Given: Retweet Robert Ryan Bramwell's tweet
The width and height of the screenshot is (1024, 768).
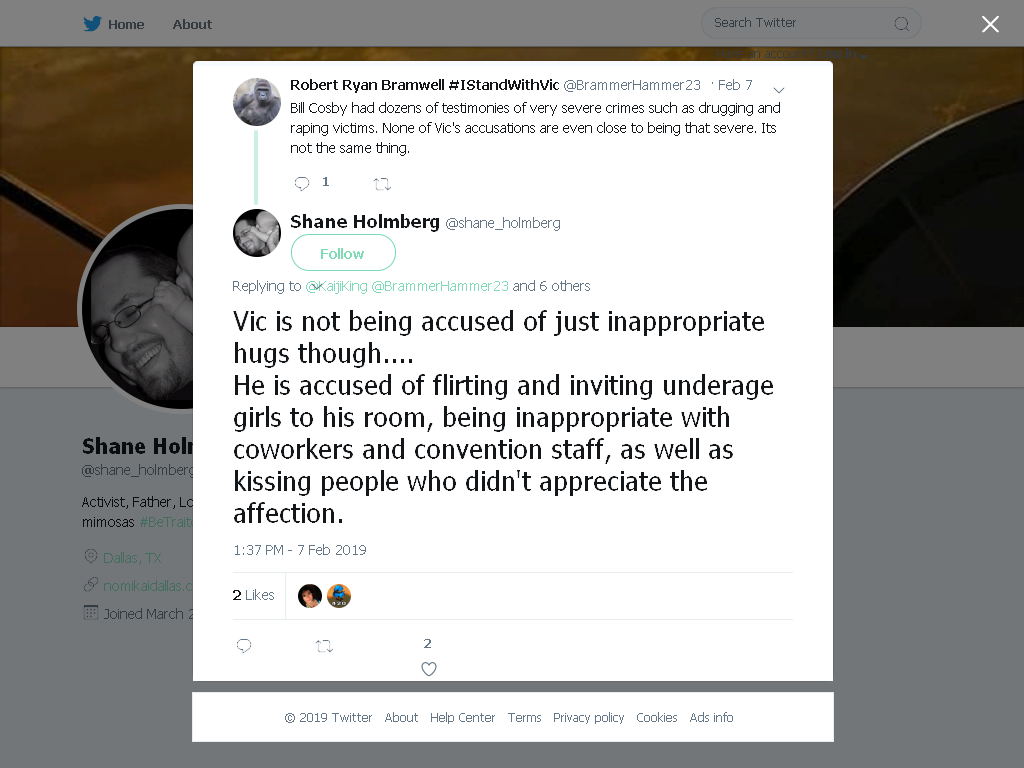Looking at the screenshot, I should pos(382,184).
